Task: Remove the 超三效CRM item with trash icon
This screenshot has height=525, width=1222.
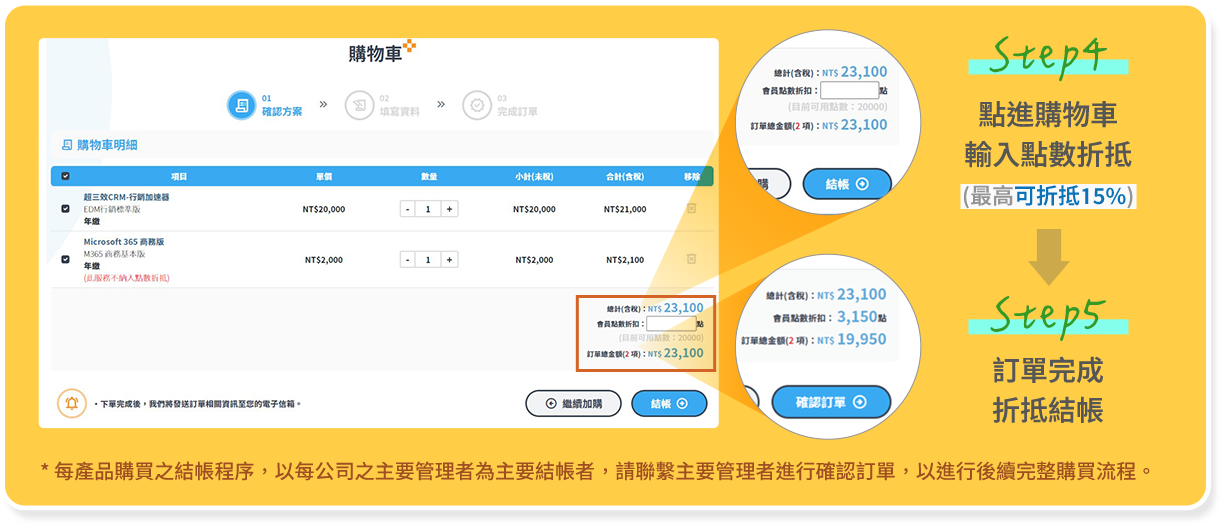Action: tap(691, 209)
